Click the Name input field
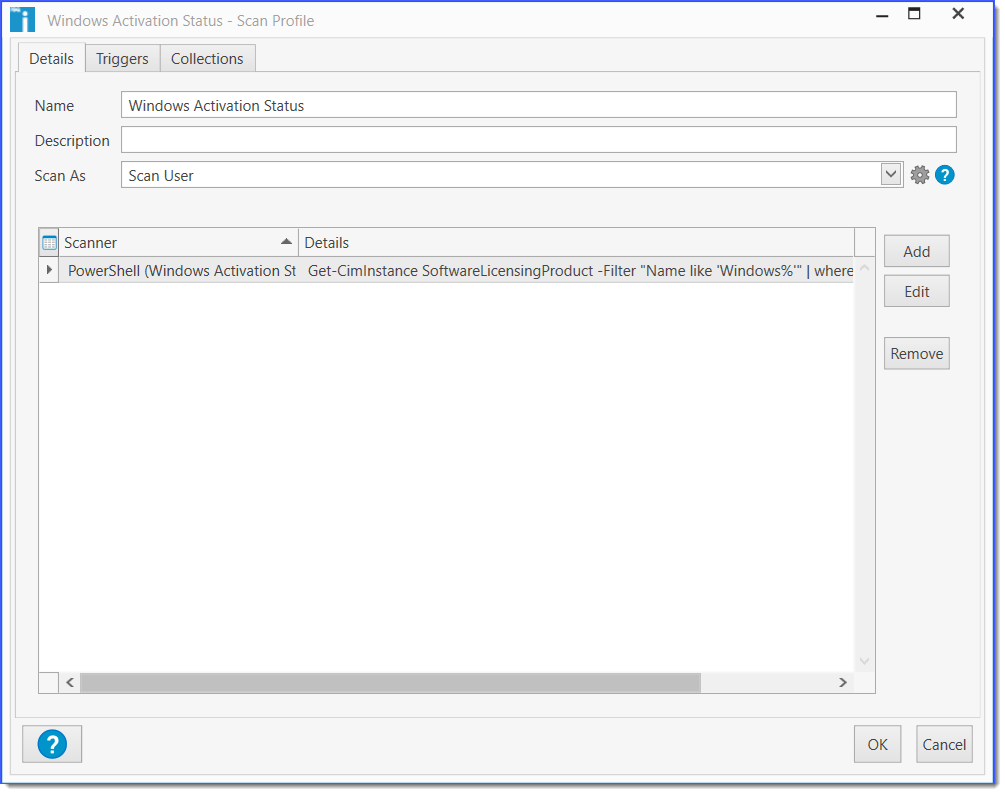 point(538,105)
